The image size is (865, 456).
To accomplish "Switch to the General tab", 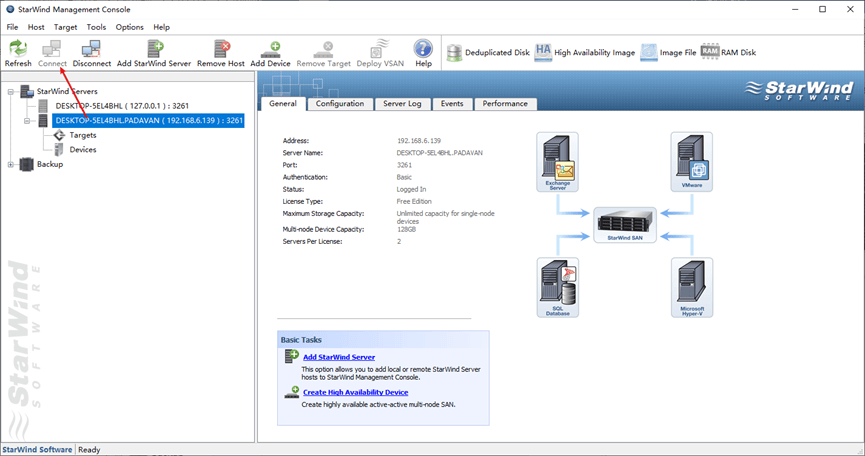I will (x=283, y=104).
